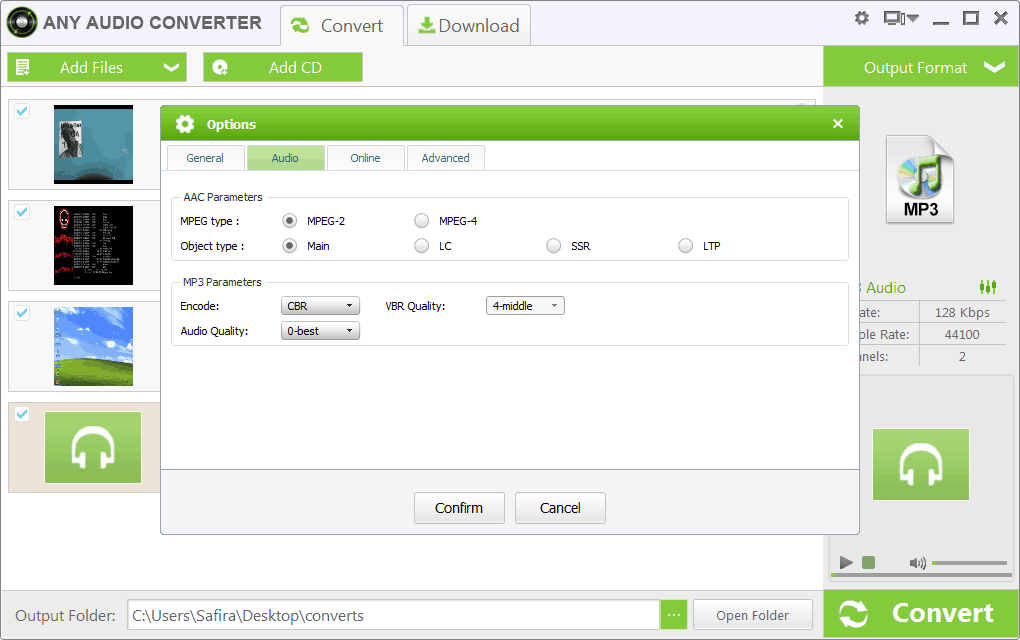Select SSR object type radio button

tap(554, 246)
